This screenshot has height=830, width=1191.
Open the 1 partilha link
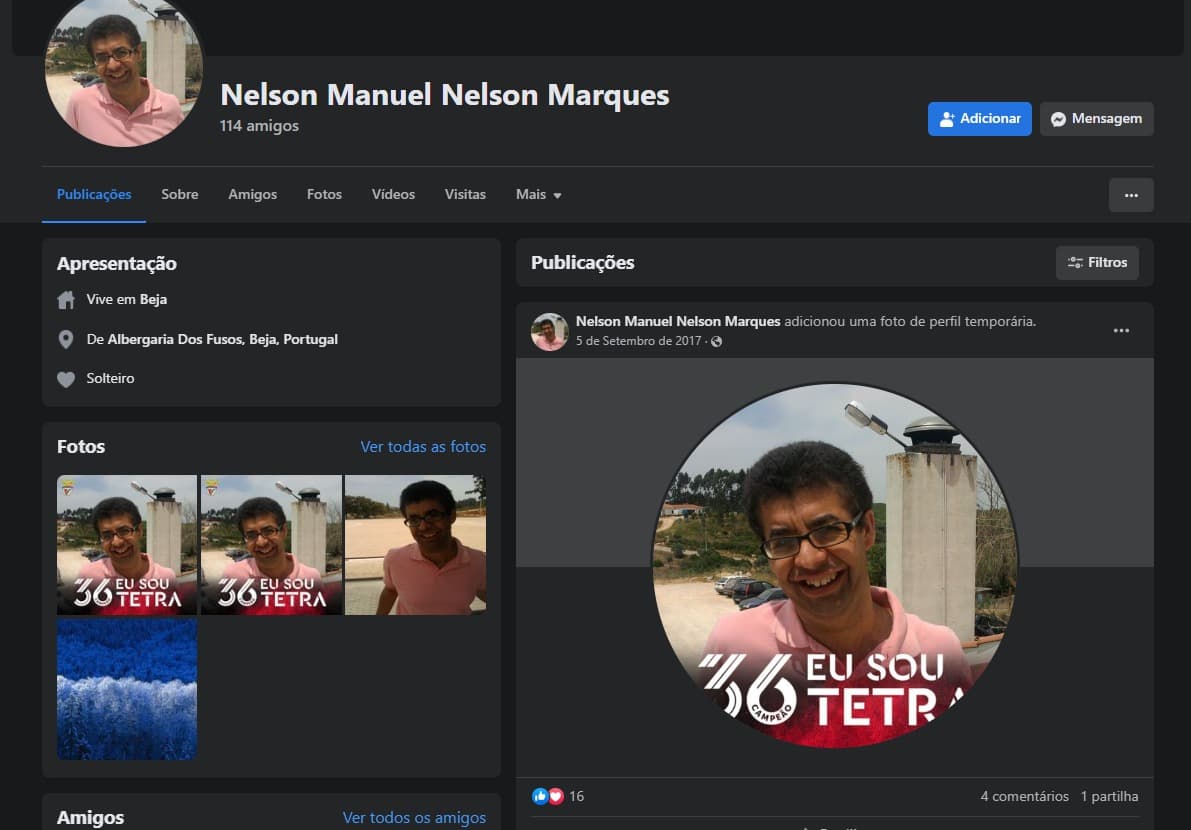pos(1109,796)
